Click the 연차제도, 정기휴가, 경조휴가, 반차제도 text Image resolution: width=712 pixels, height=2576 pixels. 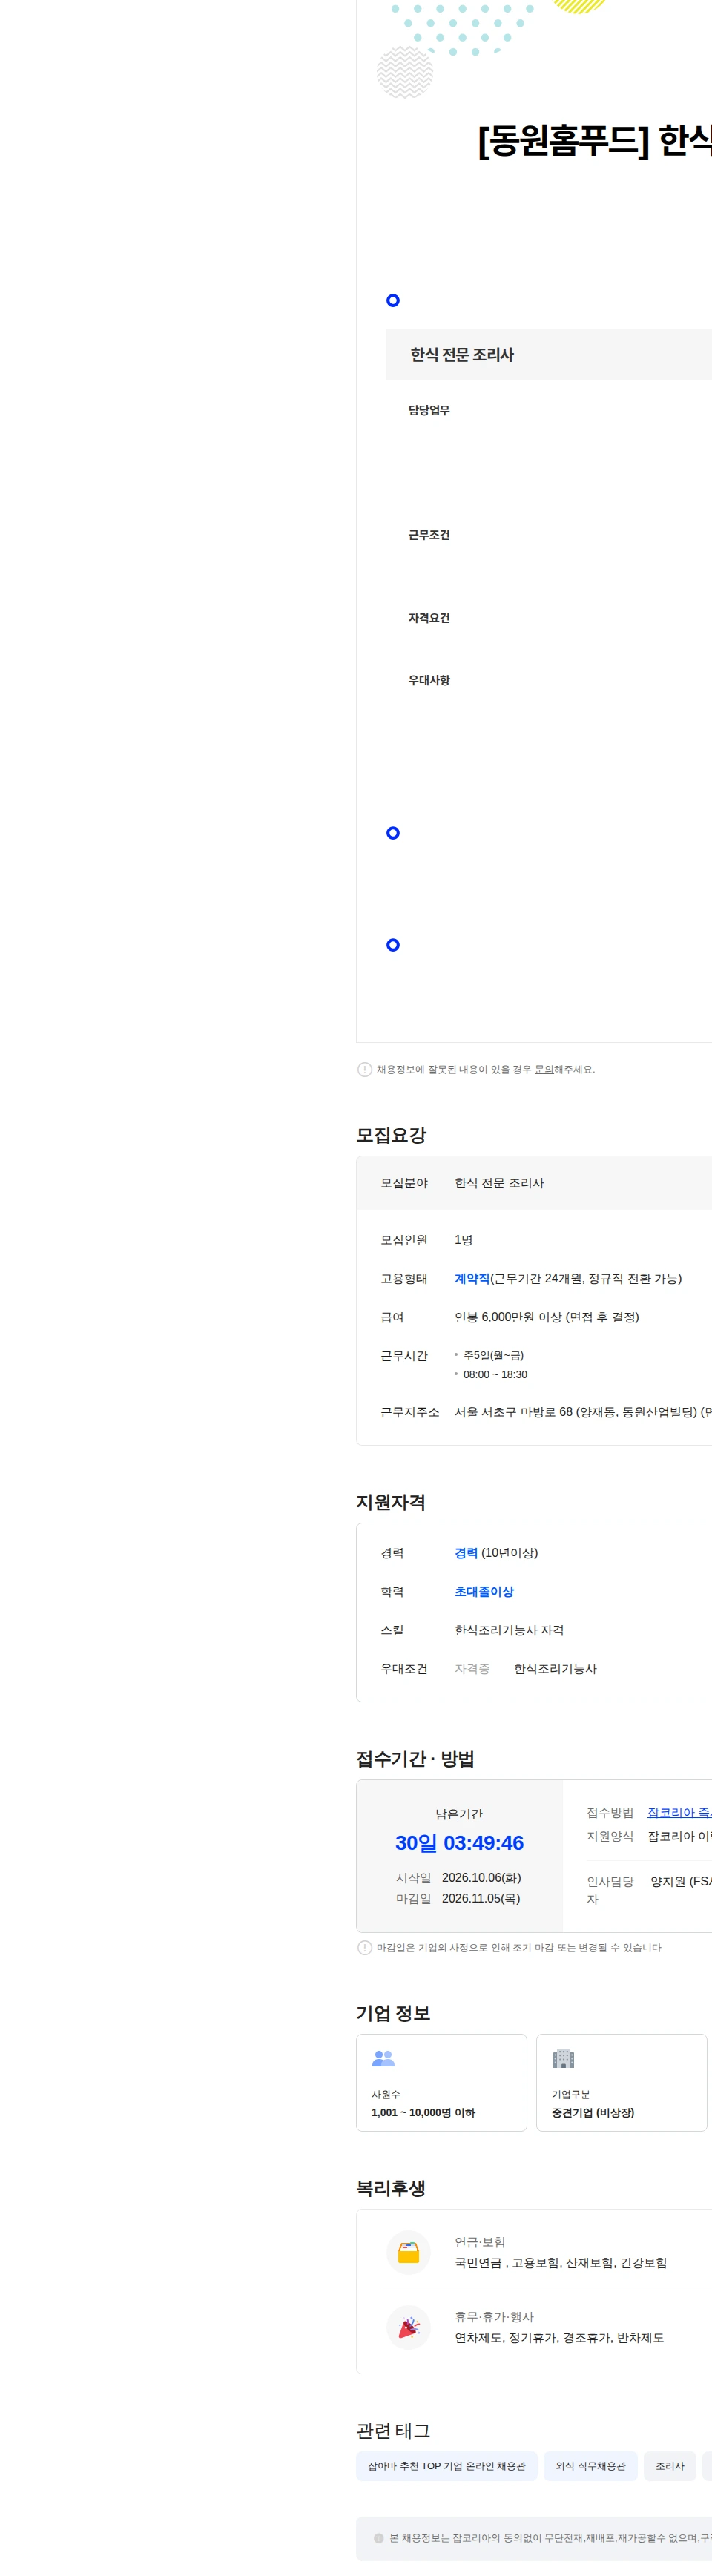coord(559,2338)
